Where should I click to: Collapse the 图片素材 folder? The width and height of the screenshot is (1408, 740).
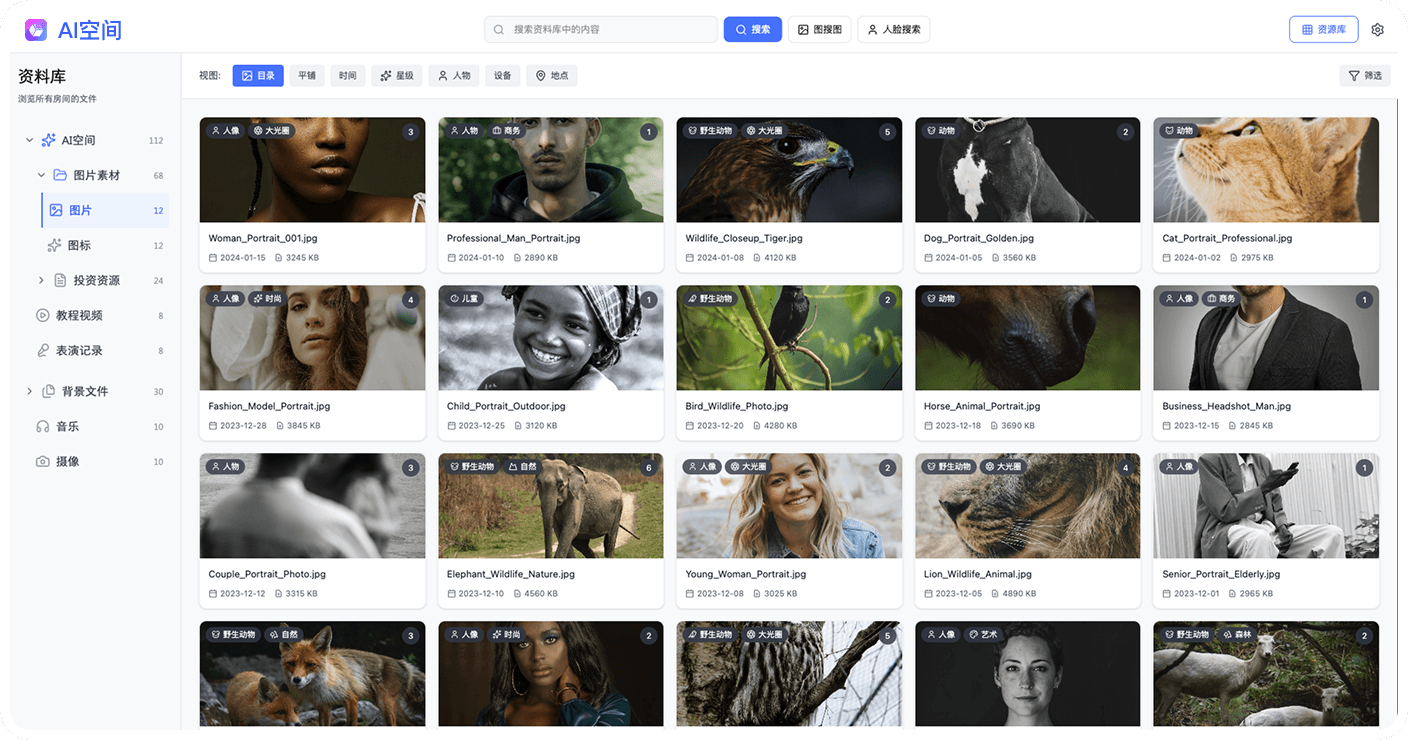(41, 176)
